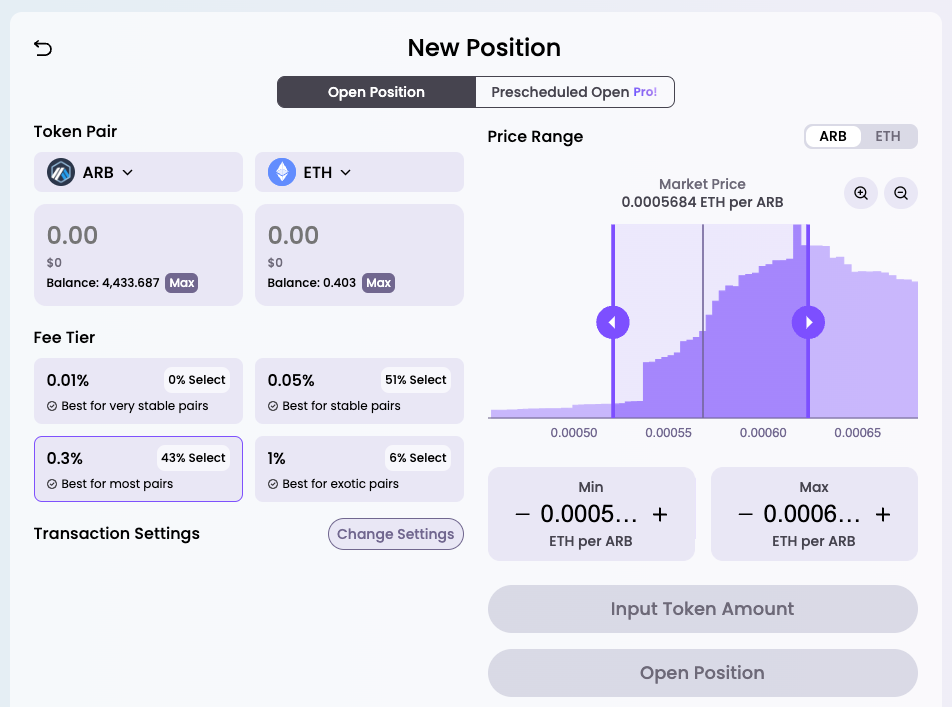
Task: Click the left range handle arrow
Action: [613, 322]
